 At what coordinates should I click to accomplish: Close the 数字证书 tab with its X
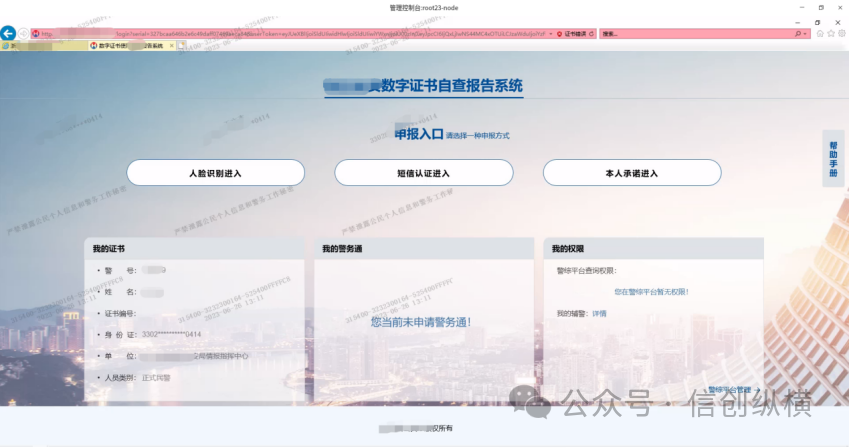(x=172, y=46)
